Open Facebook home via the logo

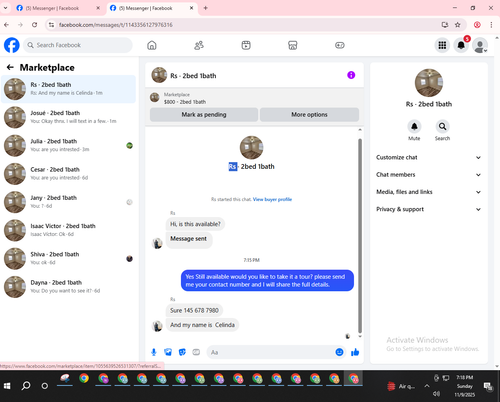pyautogui.click(x=12, y=45)
